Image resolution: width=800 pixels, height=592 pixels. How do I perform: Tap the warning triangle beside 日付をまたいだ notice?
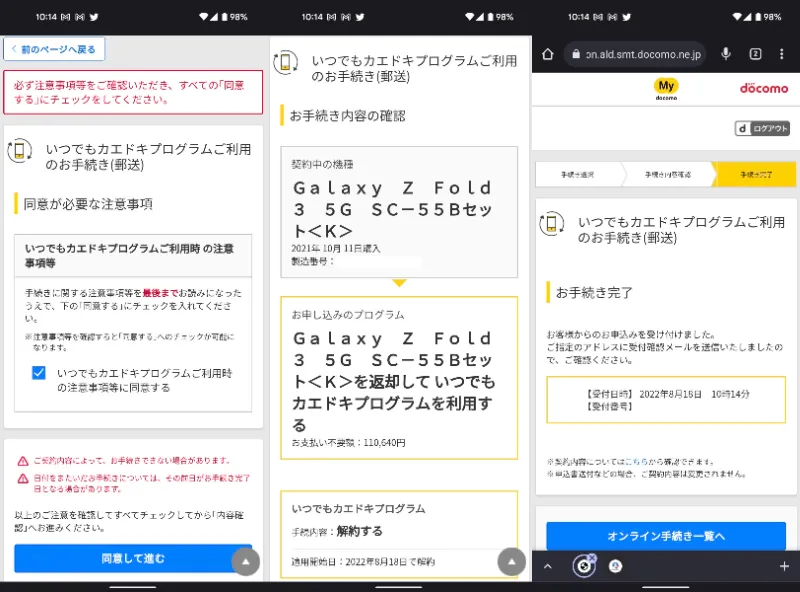tap(23, 479)
